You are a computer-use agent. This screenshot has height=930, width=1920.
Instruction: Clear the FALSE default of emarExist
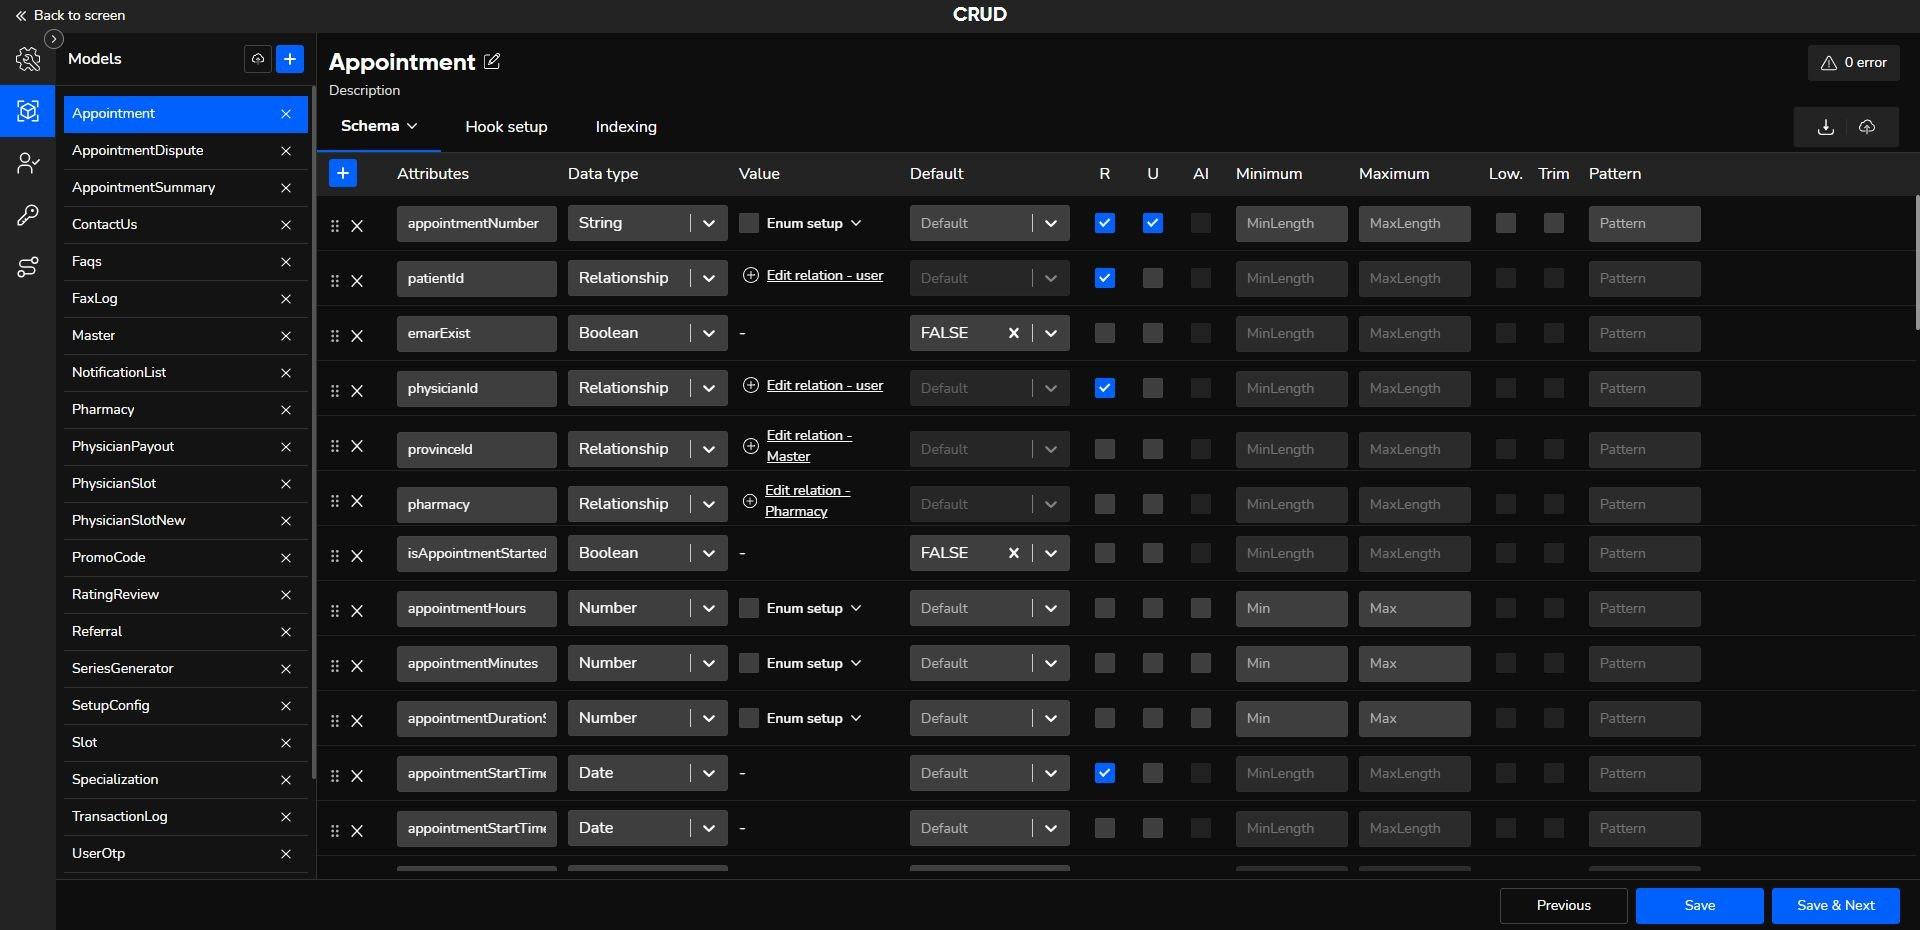tap(1014, 333)
